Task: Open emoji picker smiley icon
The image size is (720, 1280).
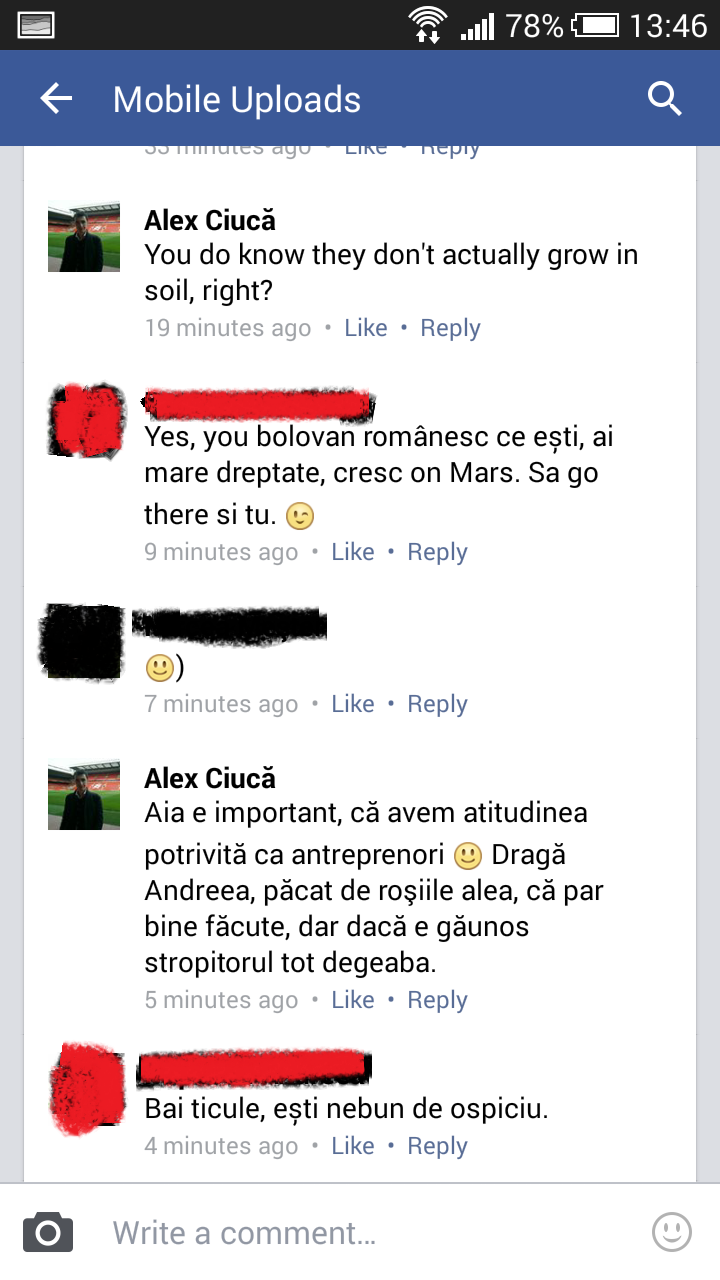Action: 672,1232
